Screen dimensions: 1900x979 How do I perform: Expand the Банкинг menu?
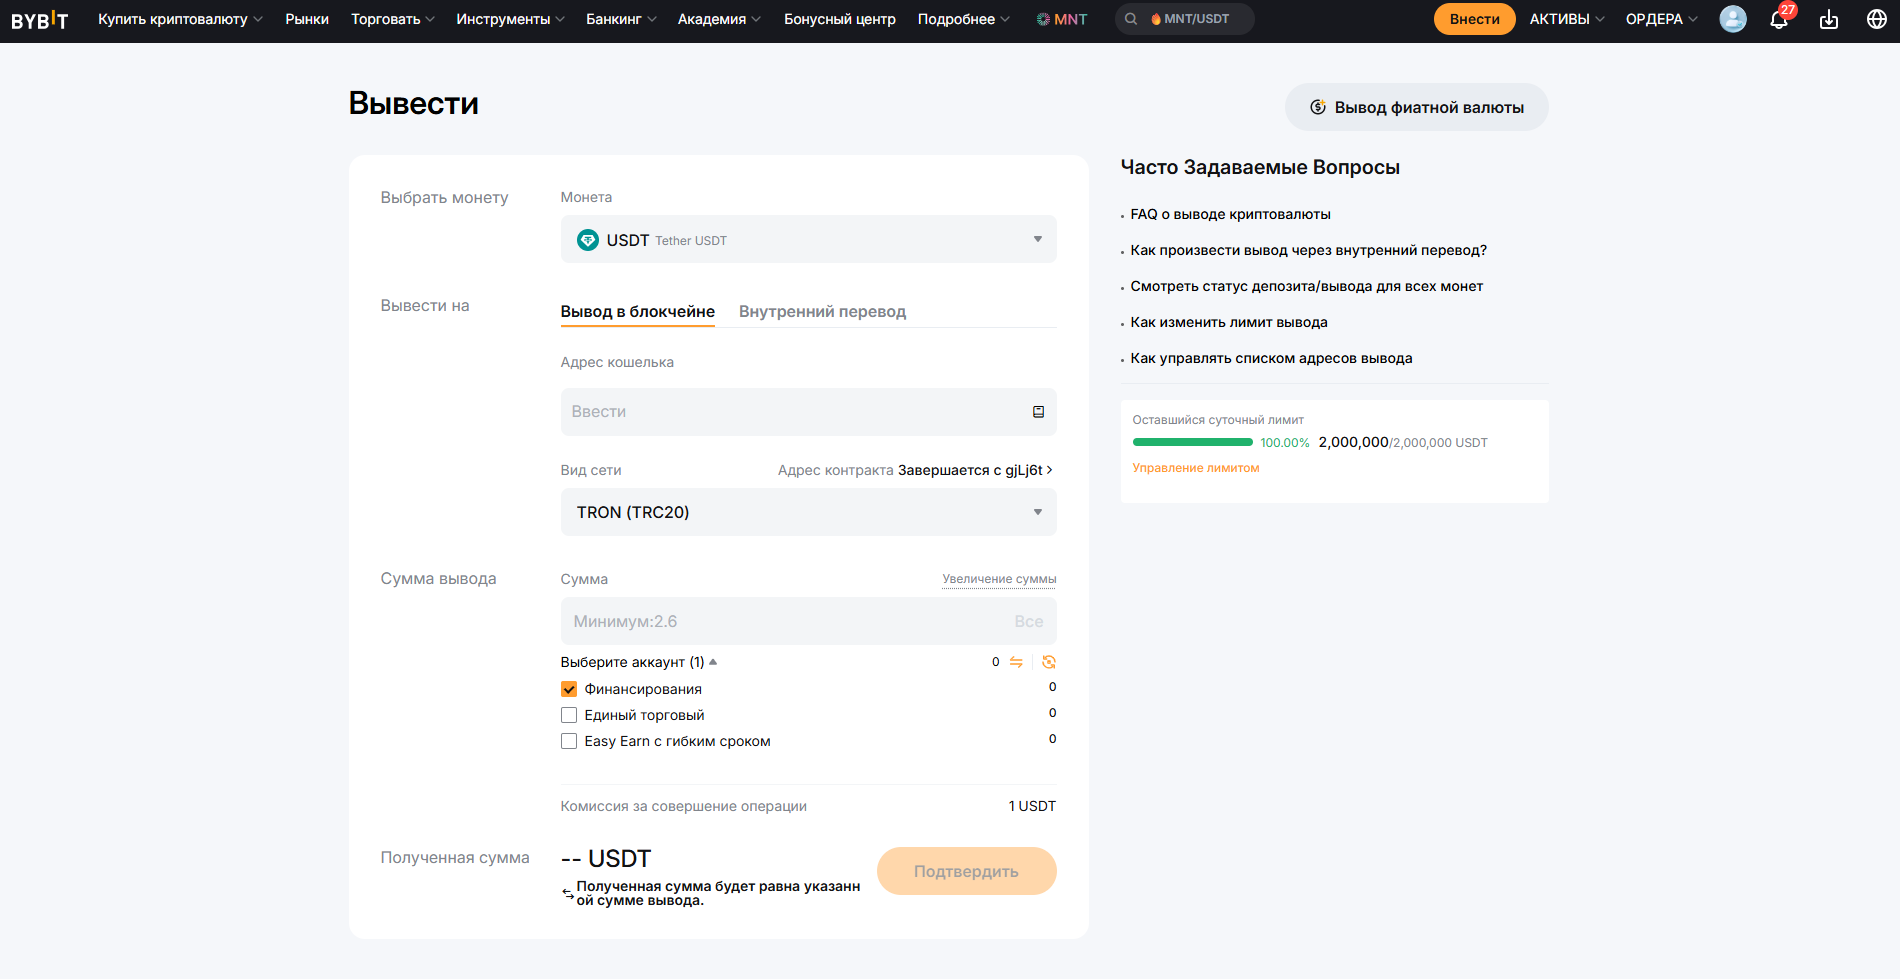click(x=621, y=19)
